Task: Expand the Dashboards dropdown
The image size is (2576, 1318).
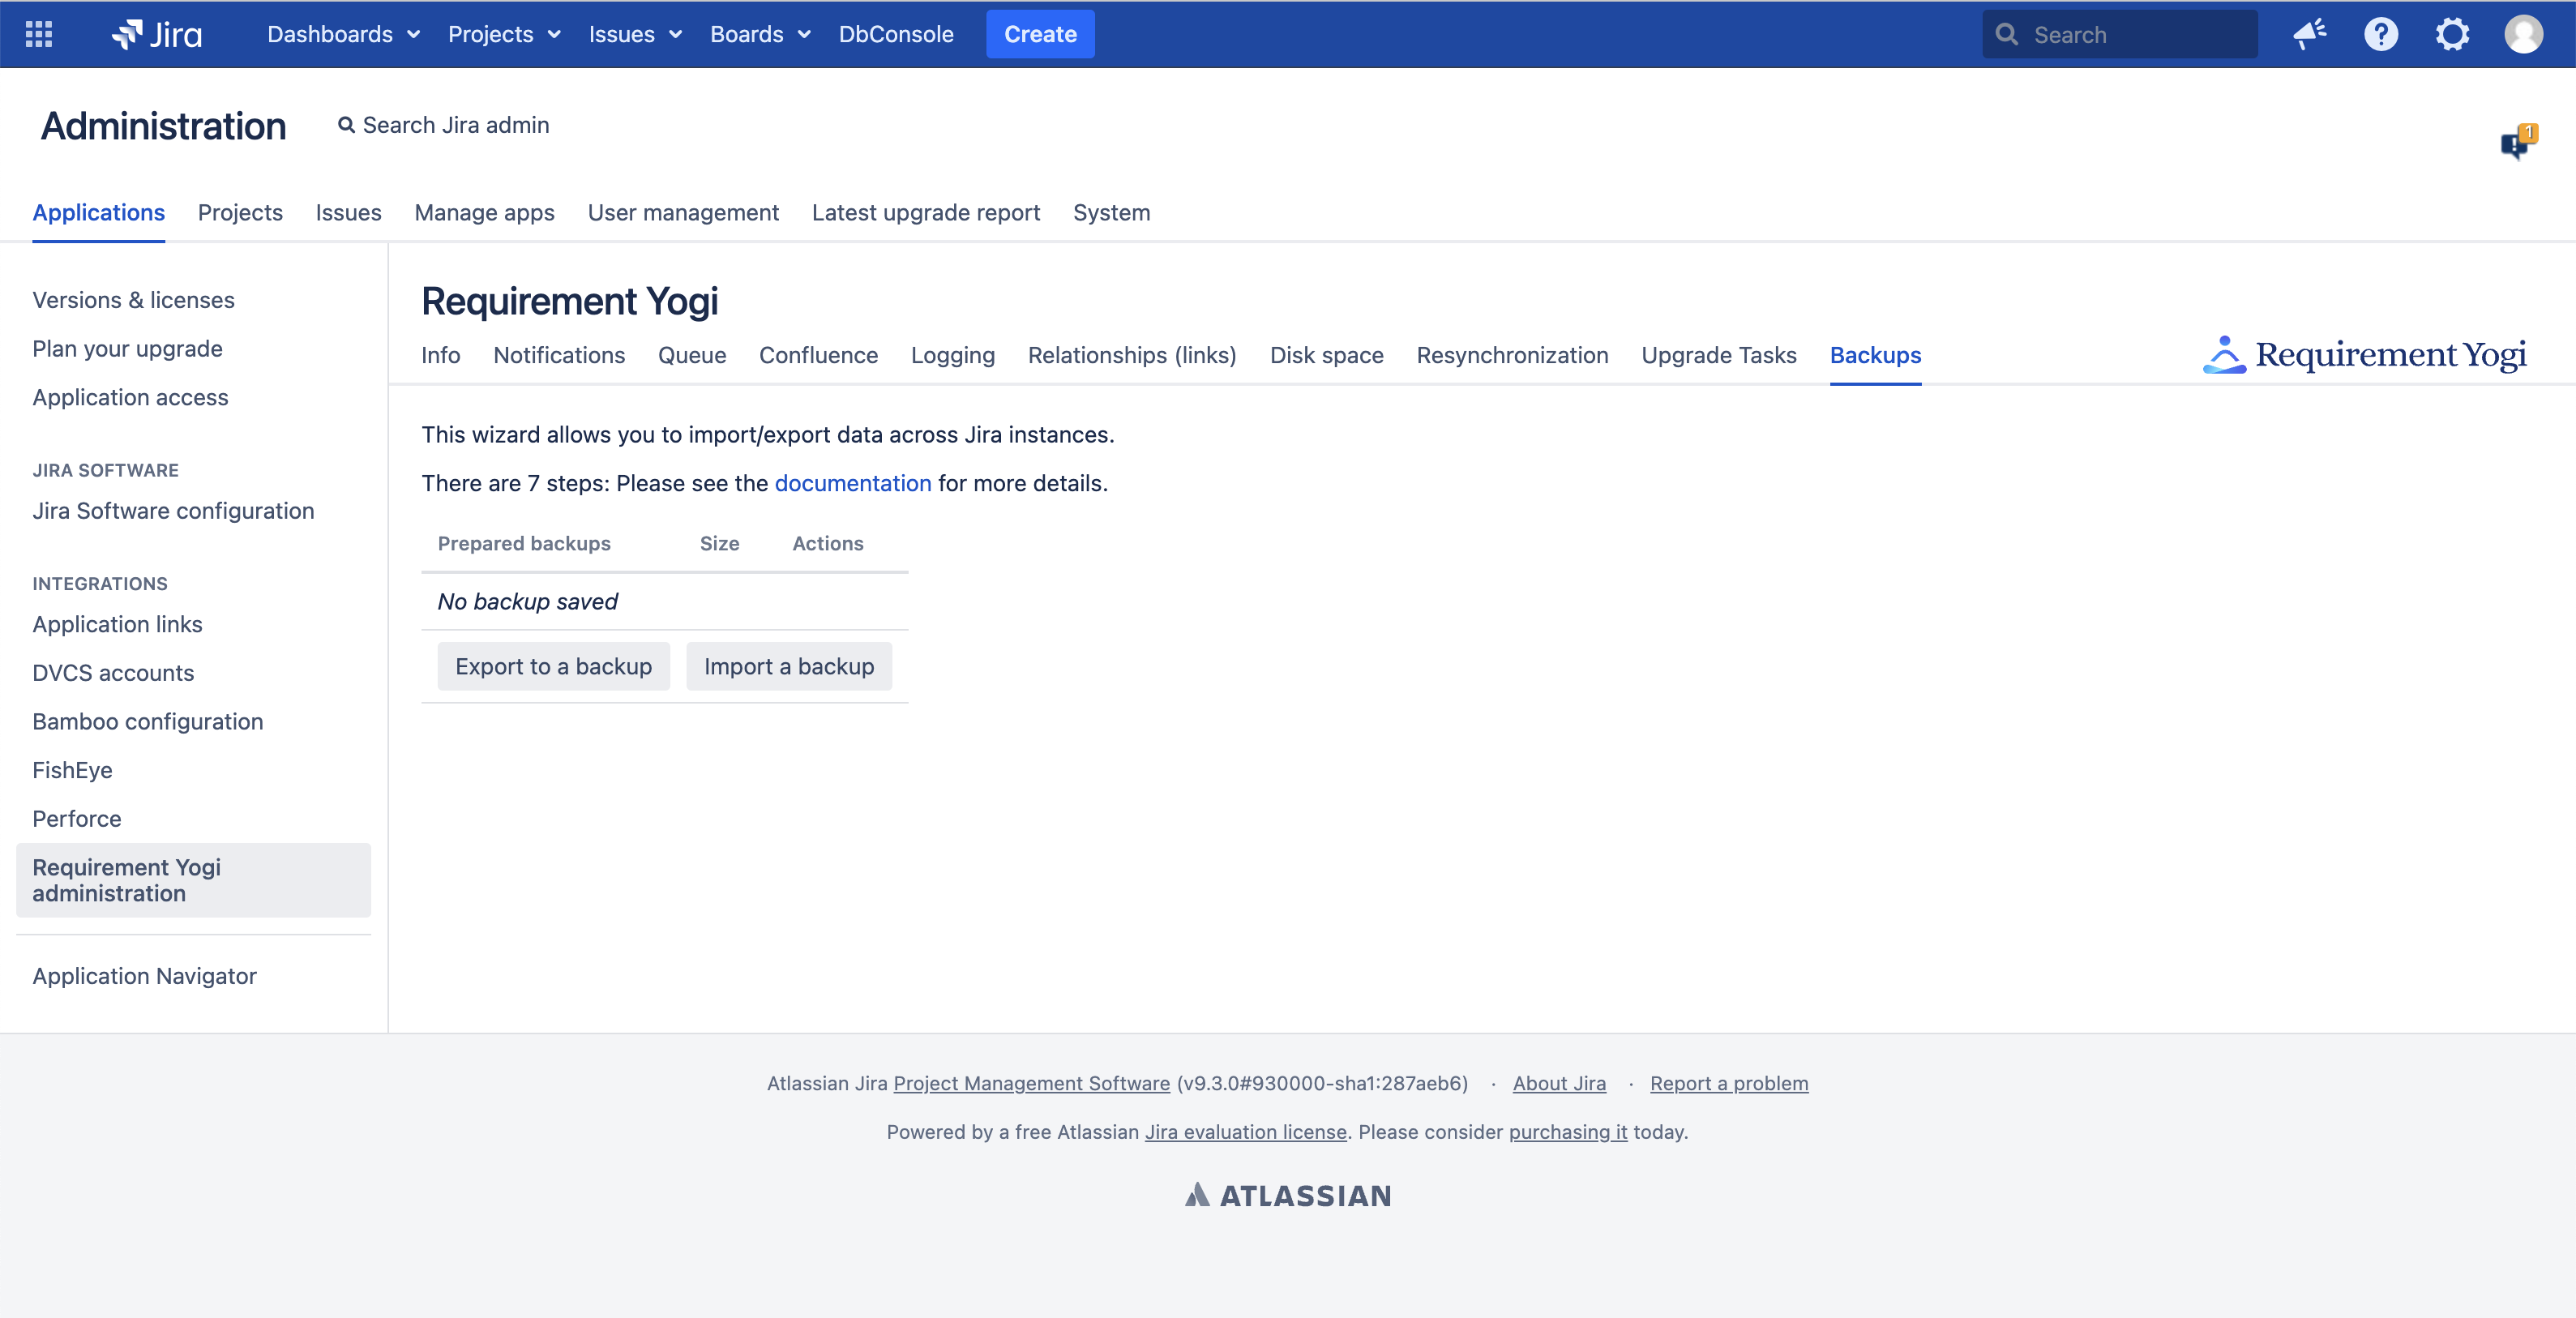Action: (x=343, y=34)
